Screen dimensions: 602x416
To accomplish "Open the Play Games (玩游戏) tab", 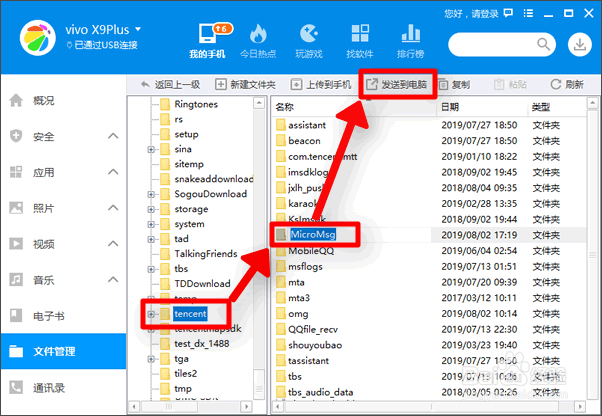I will pyautogui.click(x=309, y=41).
